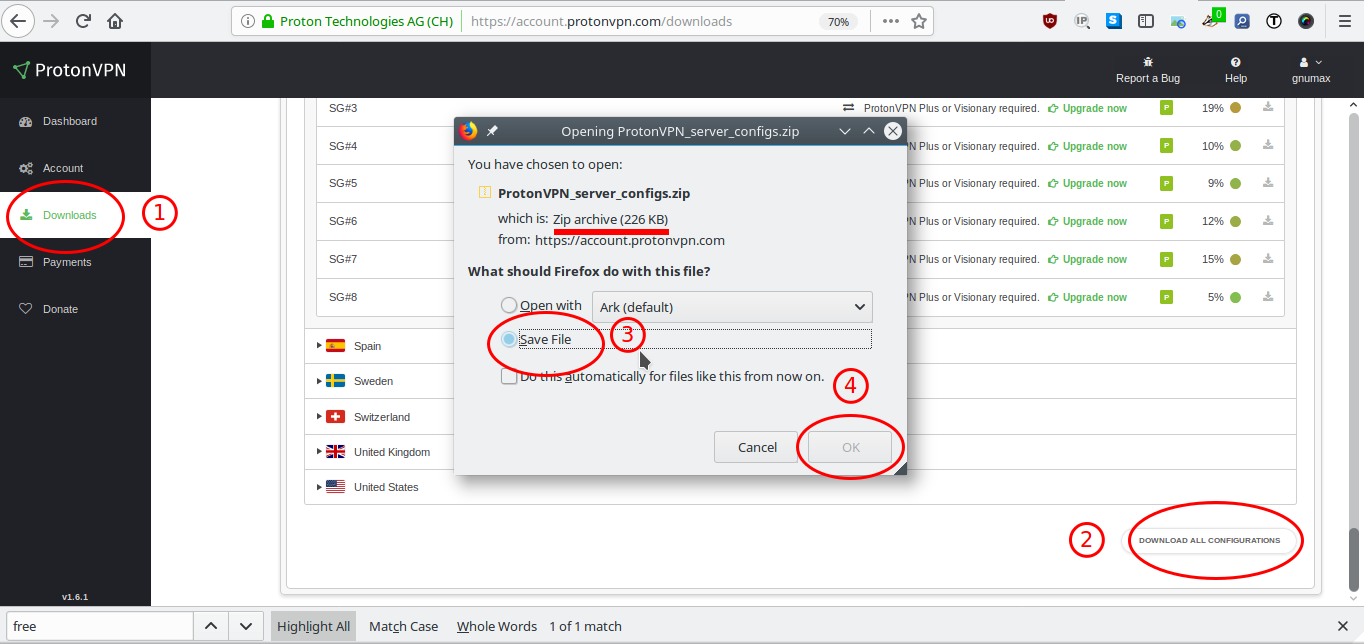Toggle Whole Words in find bar
The image size is (1364, 644).
pyautogui.click(x=497, y=626)
